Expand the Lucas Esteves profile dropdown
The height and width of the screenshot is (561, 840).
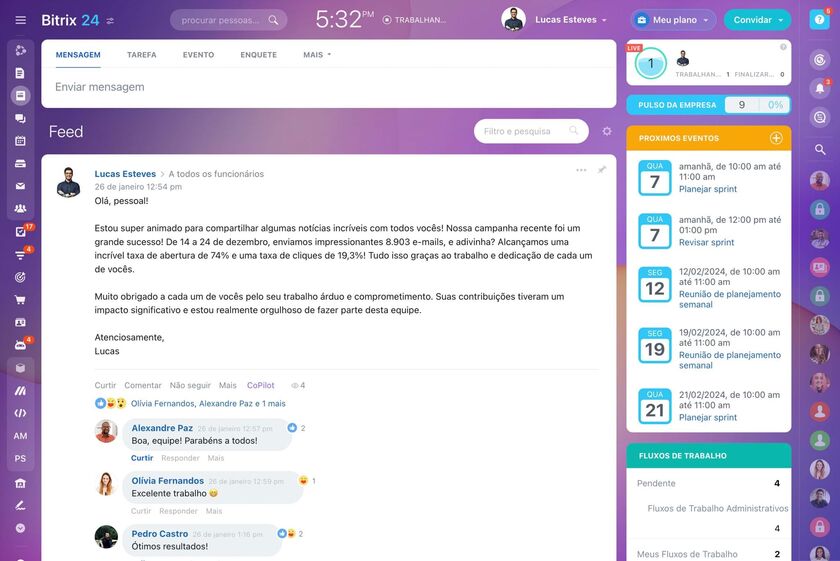pyautogui.click(x=571, y=20)
